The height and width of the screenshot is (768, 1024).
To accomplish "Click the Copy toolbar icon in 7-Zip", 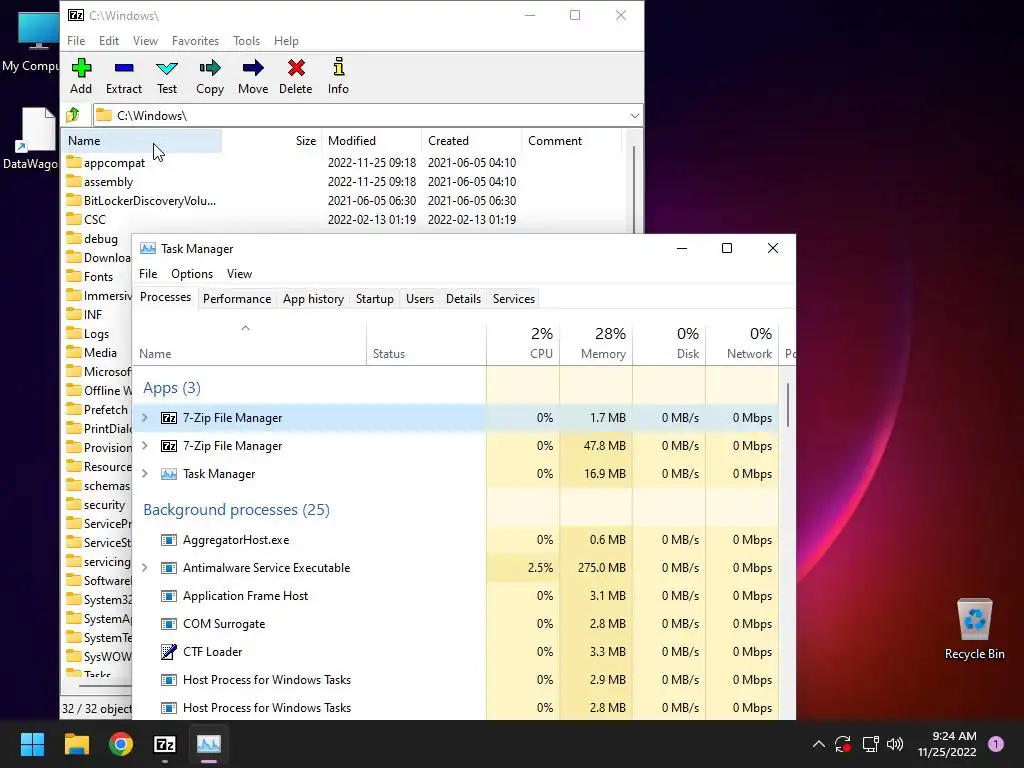I will 210,76.
